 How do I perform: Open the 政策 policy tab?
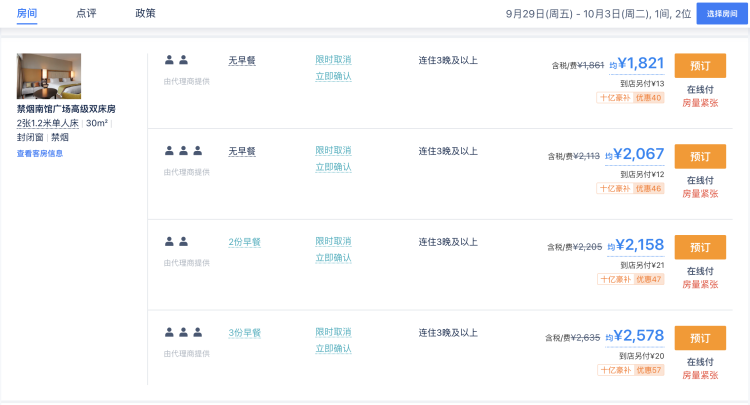145,13
